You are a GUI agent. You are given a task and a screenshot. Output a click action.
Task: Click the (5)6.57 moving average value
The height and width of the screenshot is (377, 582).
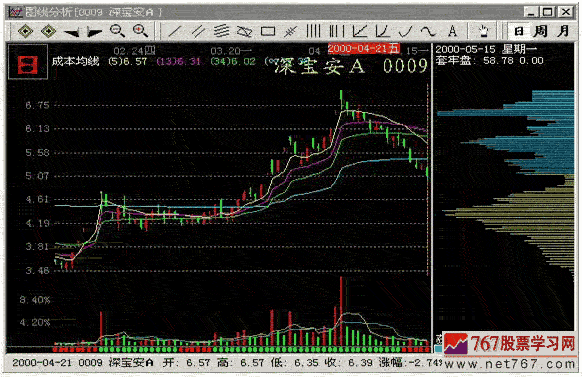[127, 62]
